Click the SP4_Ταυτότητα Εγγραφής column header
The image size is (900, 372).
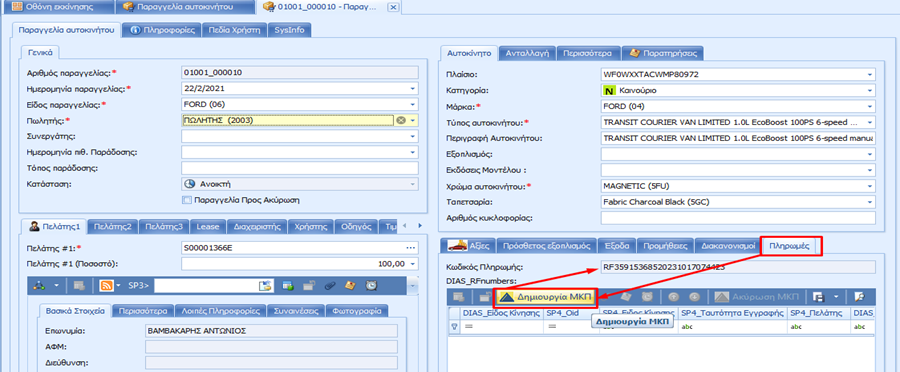pyautogui.click(x=732, y=313)
